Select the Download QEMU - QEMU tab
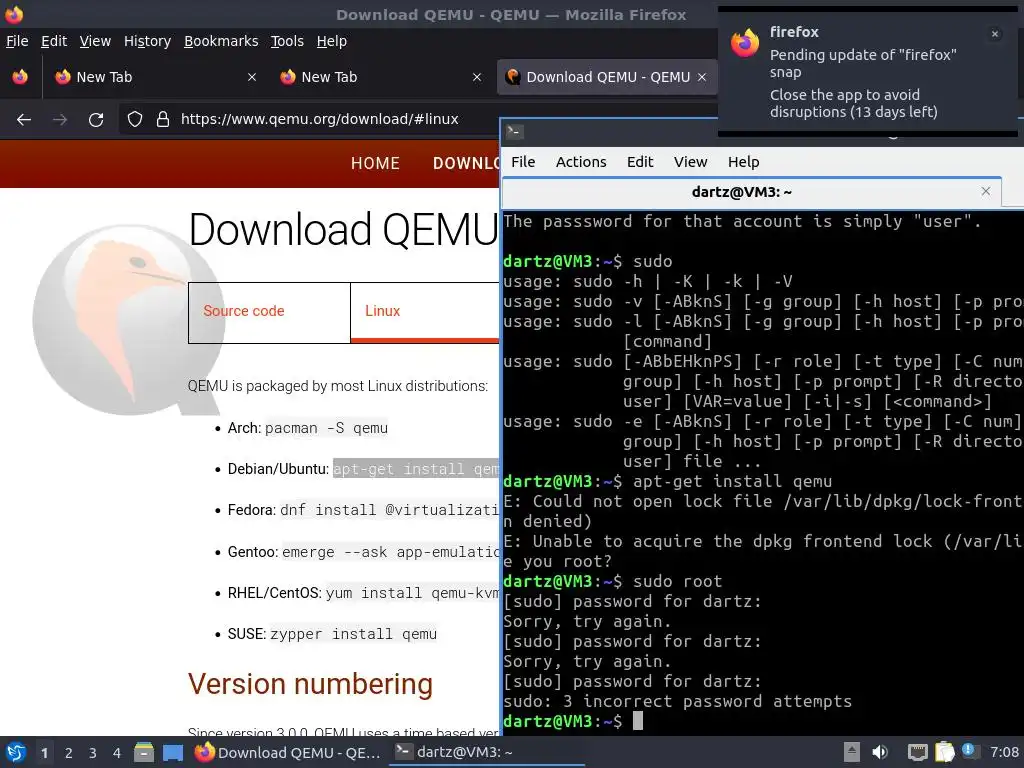Viewport: 1024px width, 768px height. click(x=607, y=77)
